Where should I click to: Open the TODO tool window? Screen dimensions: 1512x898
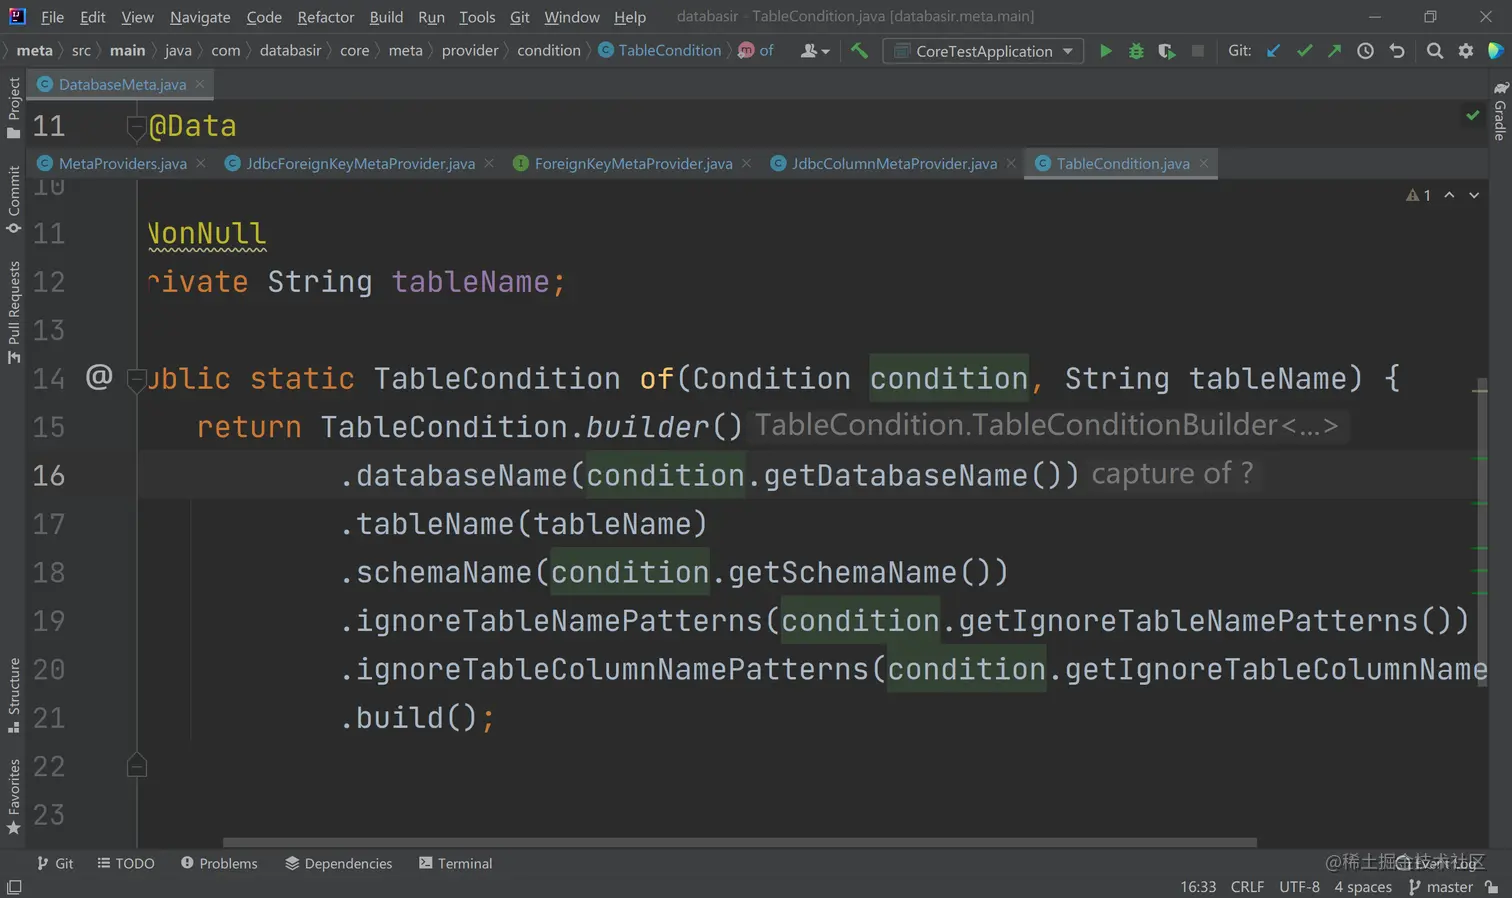click(126, 863)
